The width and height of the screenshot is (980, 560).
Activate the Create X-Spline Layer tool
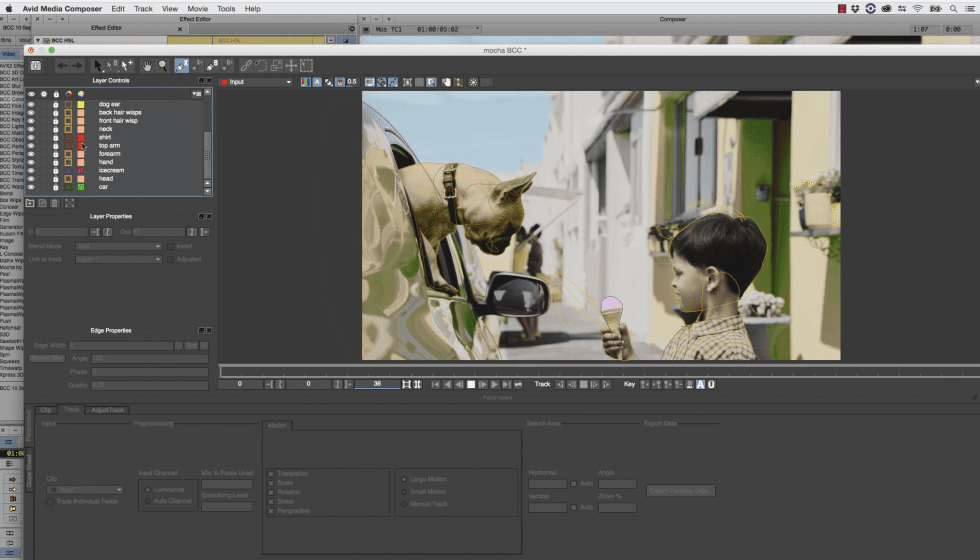pos(182,65)
